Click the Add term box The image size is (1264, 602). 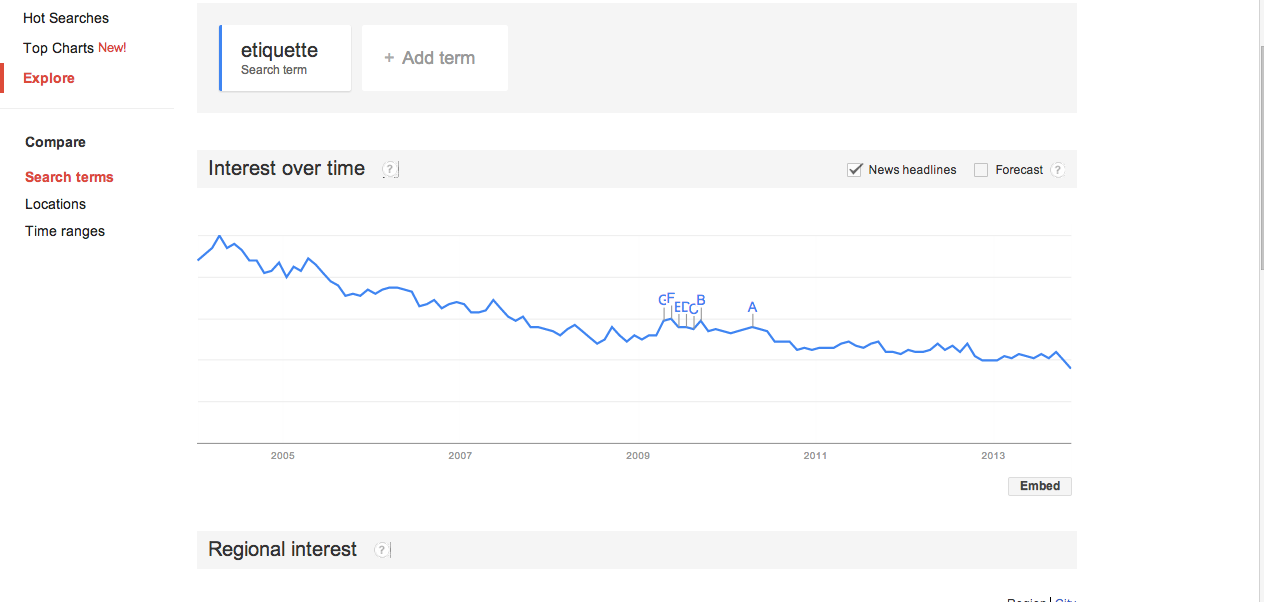pos(435,58)
